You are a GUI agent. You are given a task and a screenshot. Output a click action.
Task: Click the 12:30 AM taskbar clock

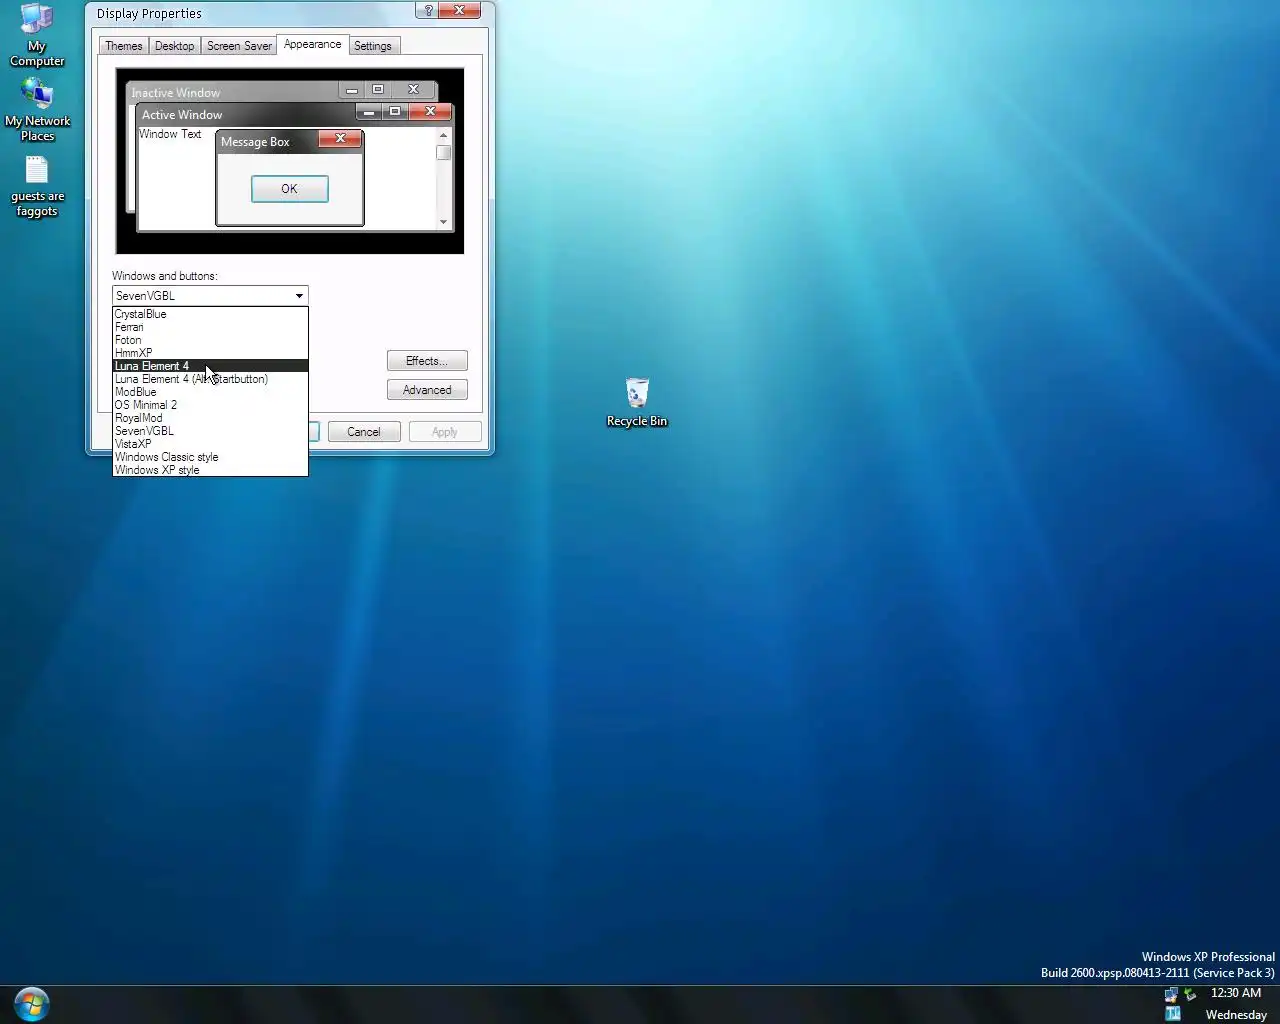(1235, 993)
